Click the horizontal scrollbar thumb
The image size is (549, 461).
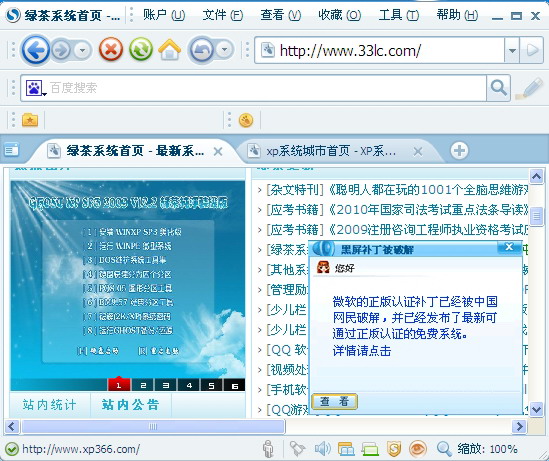click(153, 426)
